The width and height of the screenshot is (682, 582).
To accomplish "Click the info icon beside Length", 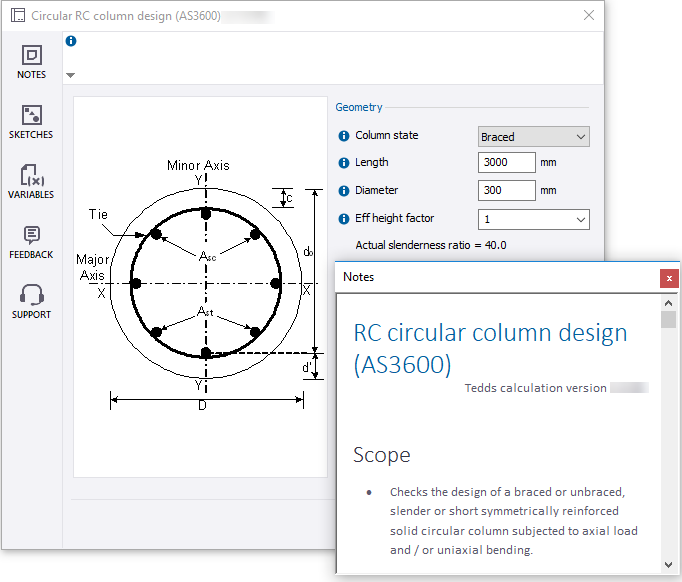I will coord(344,163).
